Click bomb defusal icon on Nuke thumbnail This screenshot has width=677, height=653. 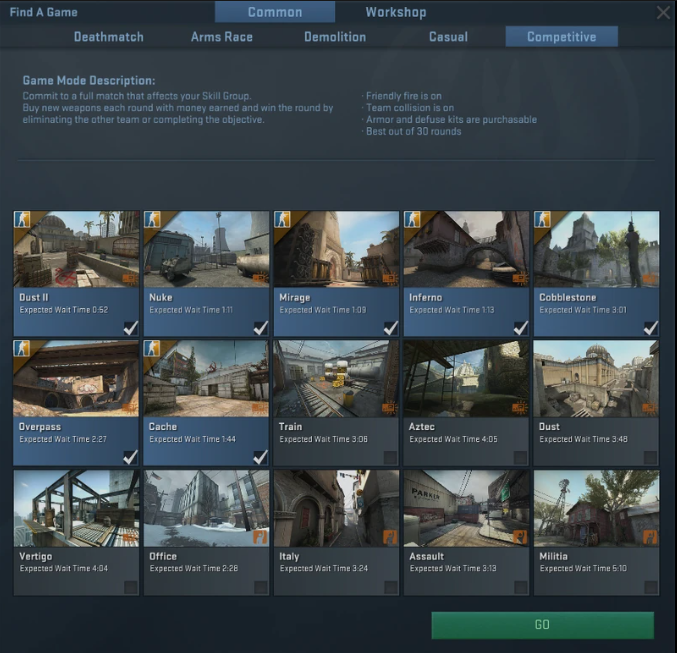point(260,279)
